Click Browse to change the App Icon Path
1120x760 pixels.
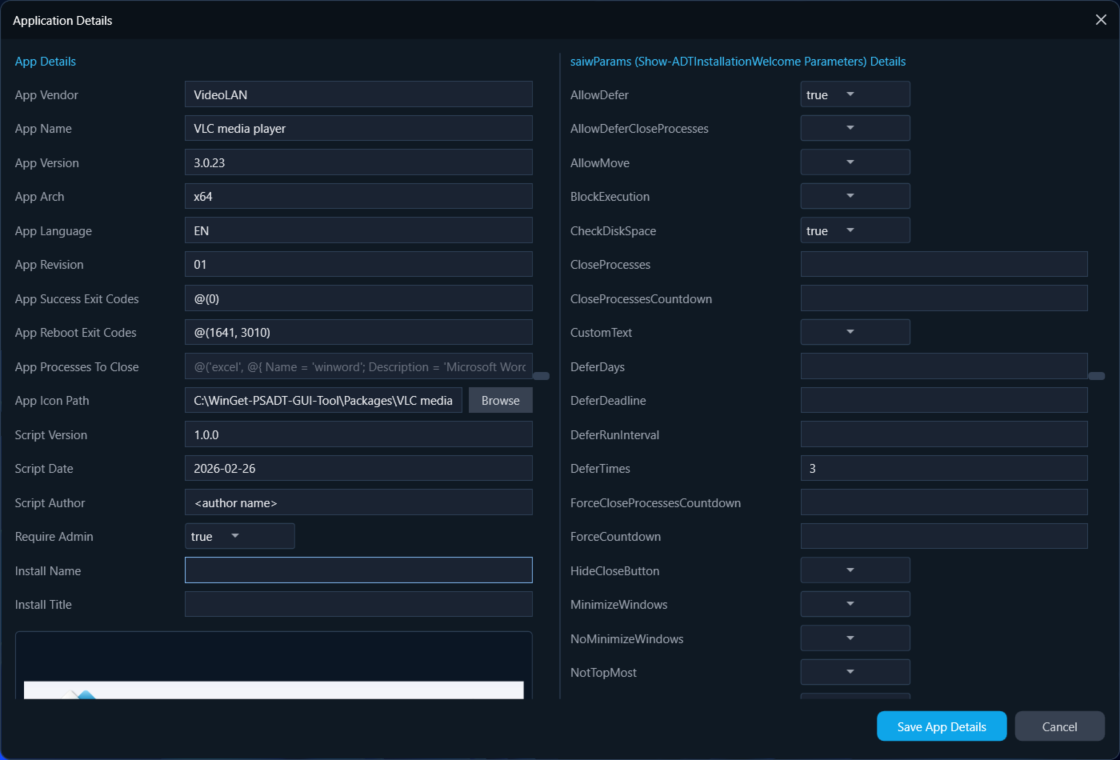click(500, 400)
